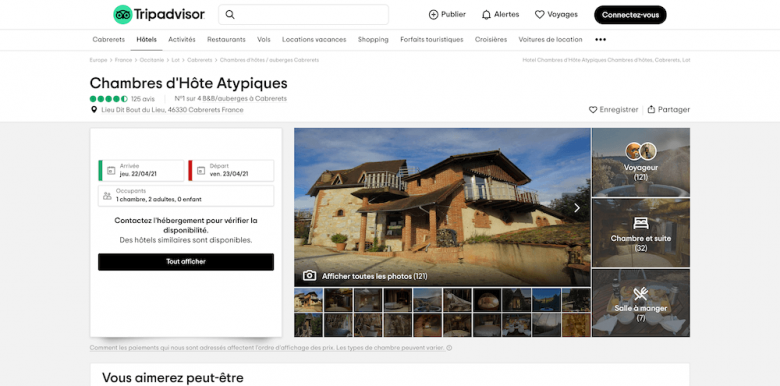The image size is (780, 386).
Task: Click the Enregistrer heart icon
Action: (593, 109)
